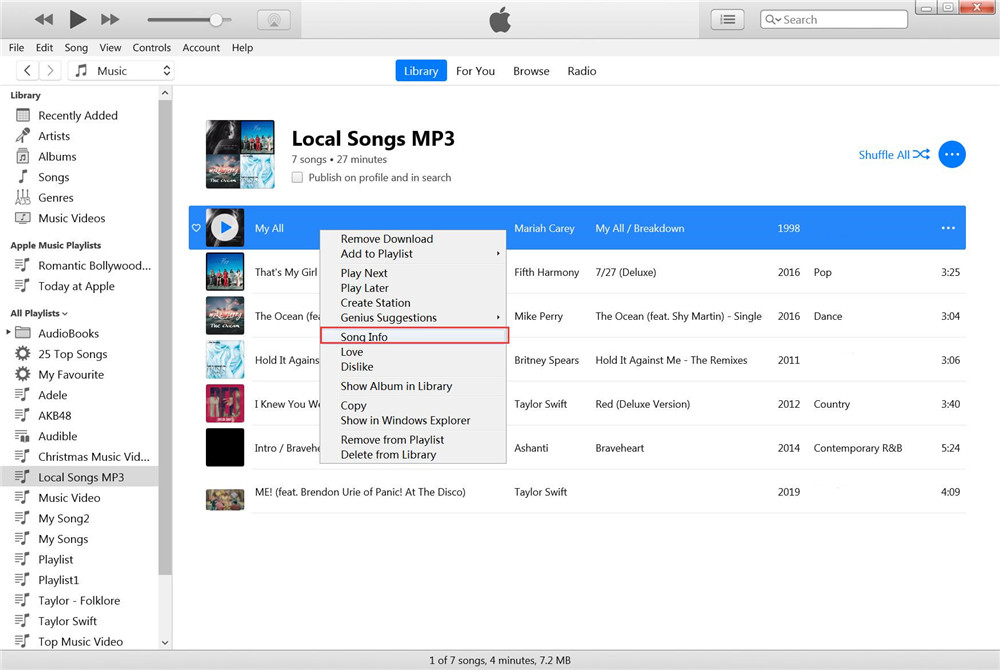Open the Help menu
Screen dimensions: 1000x670
tap(242, 48)
